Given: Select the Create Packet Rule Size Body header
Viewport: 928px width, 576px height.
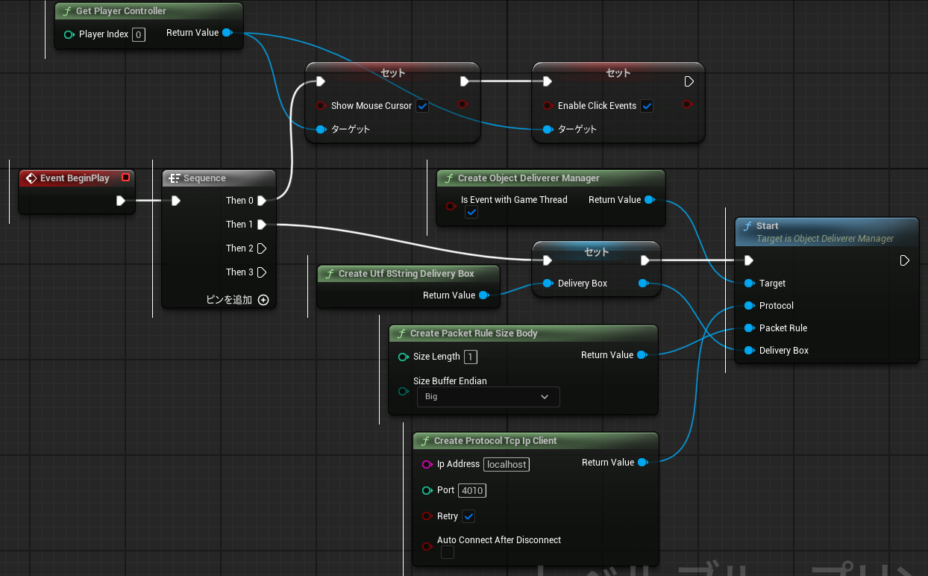Looking at the screenshot, I should 523,333.
